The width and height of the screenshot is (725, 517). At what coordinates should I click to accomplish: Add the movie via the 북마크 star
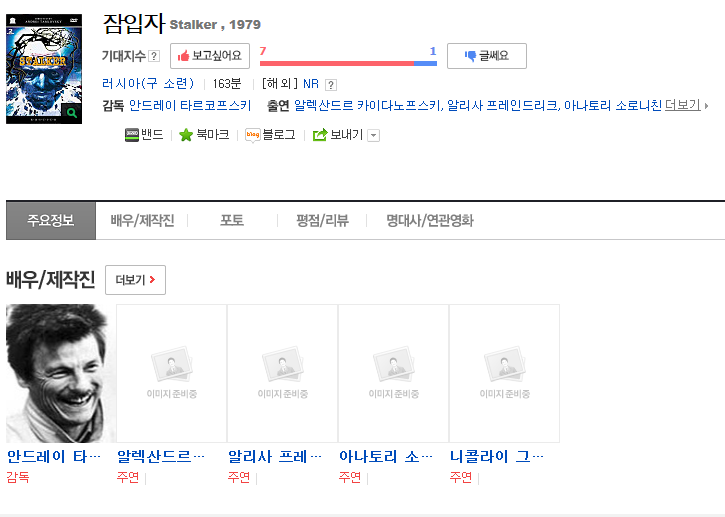tap(204, 135)
